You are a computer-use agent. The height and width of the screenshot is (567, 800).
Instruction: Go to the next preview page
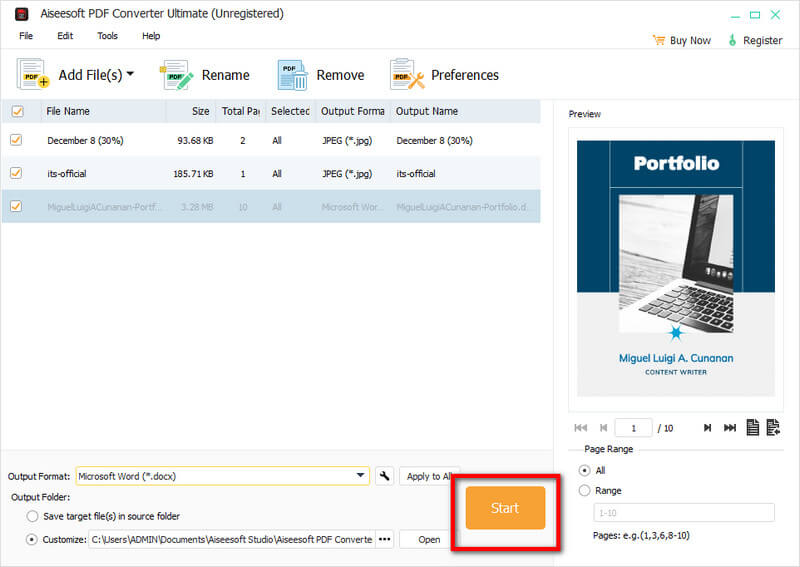pos(707,428)
